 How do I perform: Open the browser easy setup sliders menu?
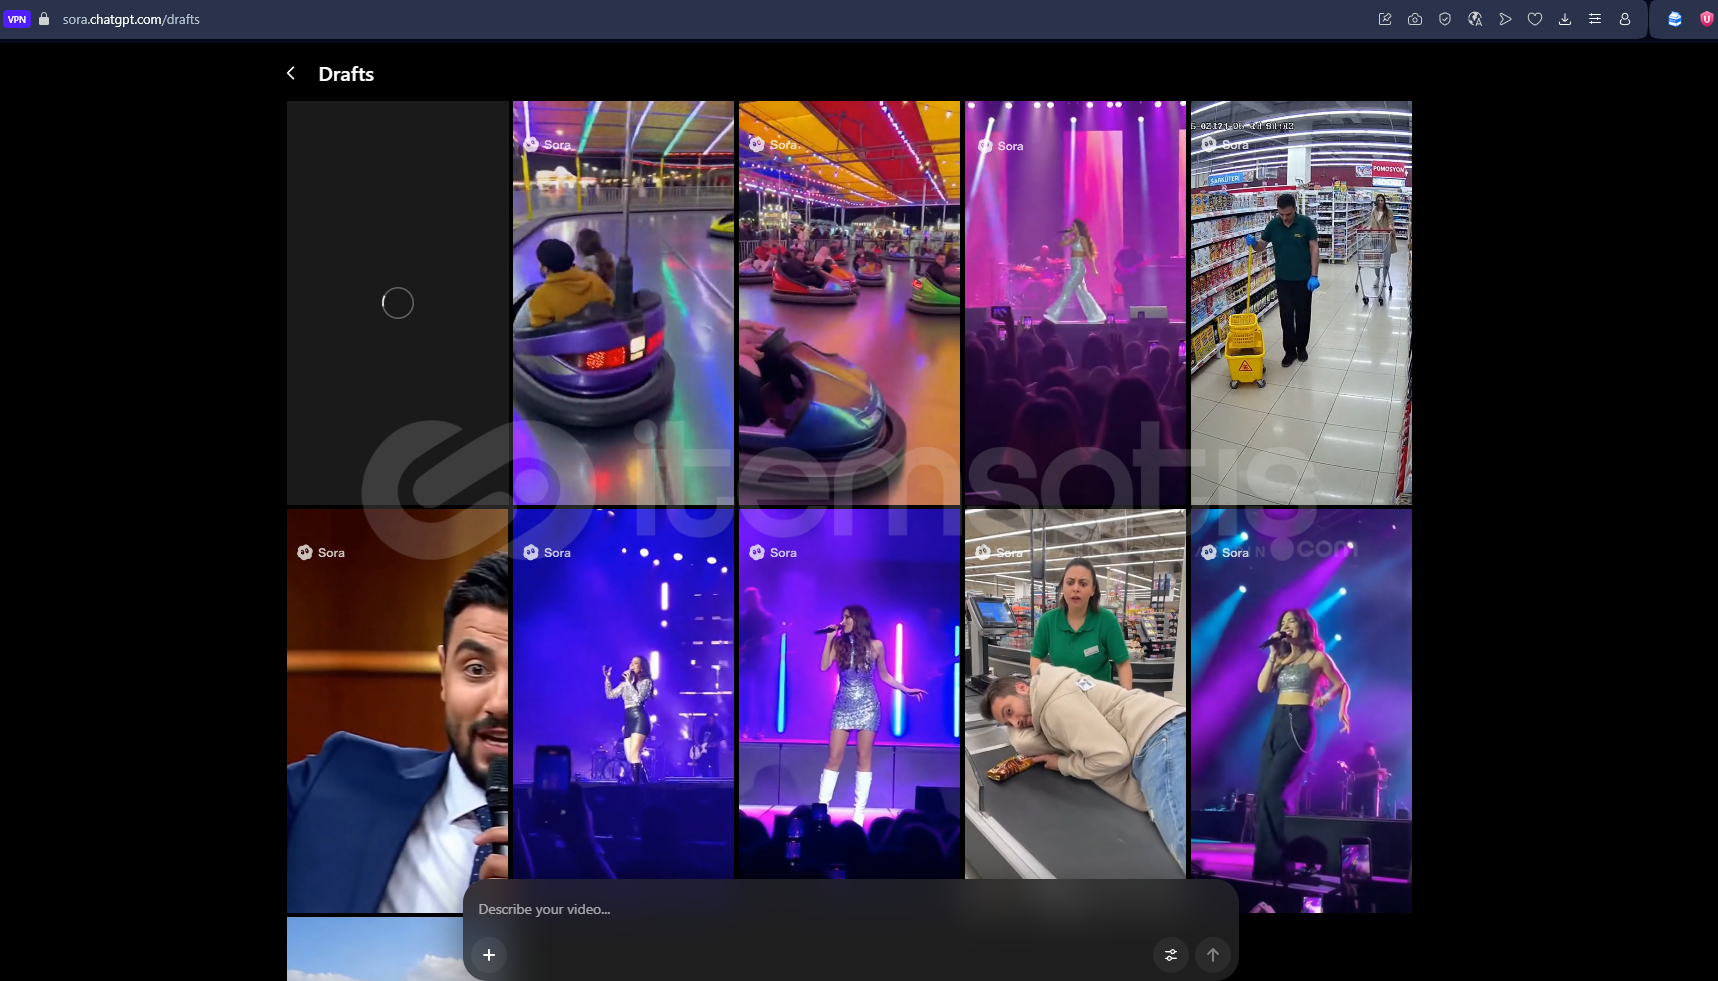pos(1595,19)
